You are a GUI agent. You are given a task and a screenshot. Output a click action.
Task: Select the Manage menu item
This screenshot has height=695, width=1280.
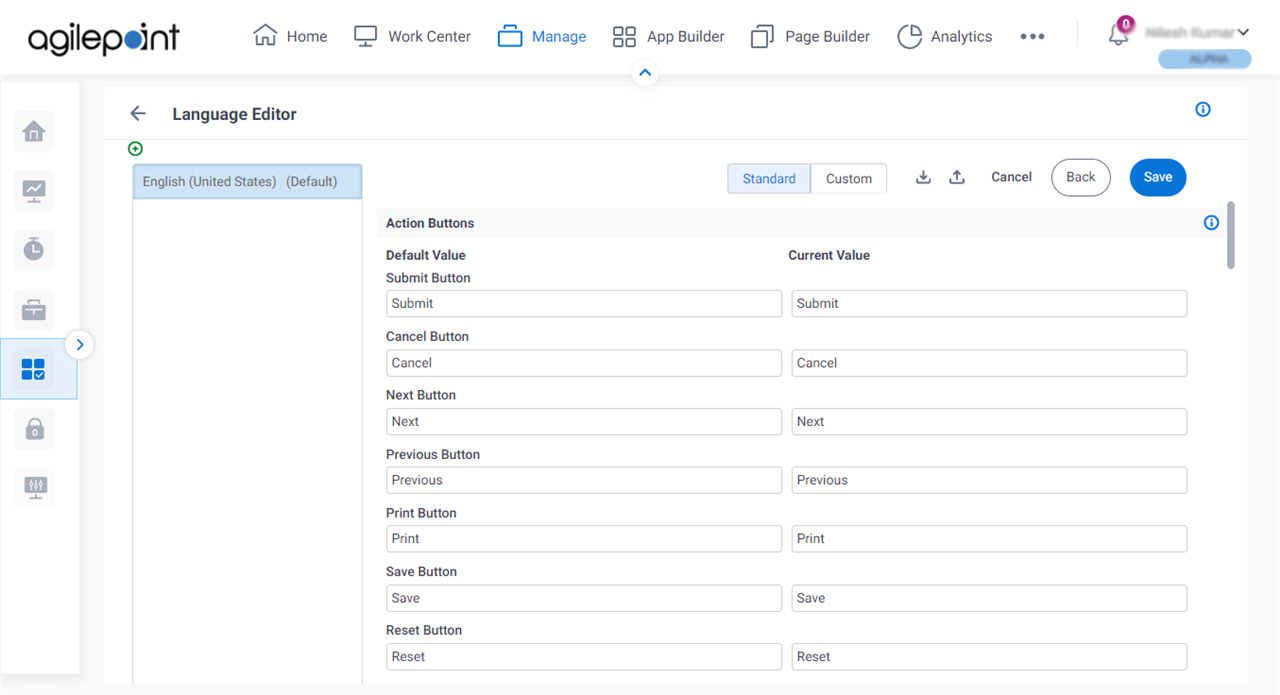(542, 36)
